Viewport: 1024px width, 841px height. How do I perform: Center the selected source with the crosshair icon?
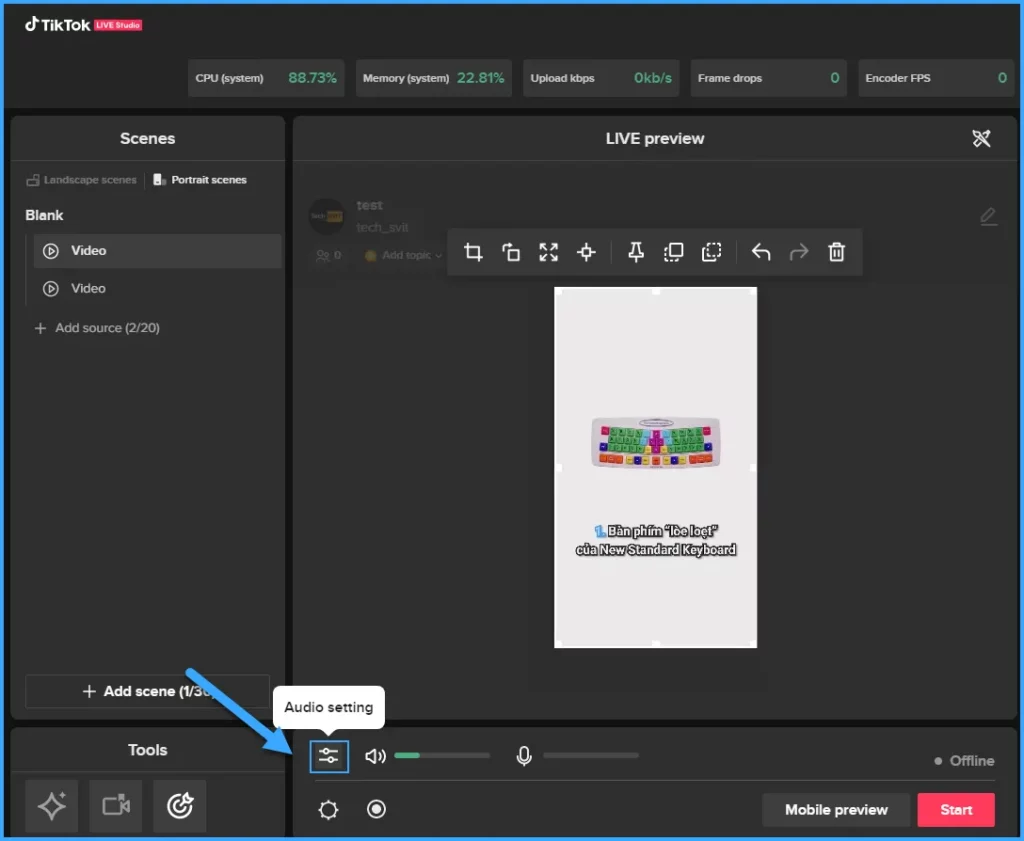[x=587, y=253]
